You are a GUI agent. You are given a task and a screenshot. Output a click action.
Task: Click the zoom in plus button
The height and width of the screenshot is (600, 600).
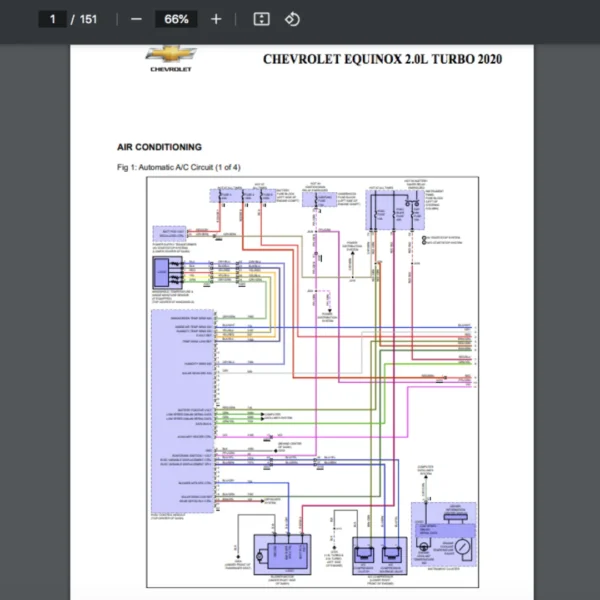coord(217,19)
